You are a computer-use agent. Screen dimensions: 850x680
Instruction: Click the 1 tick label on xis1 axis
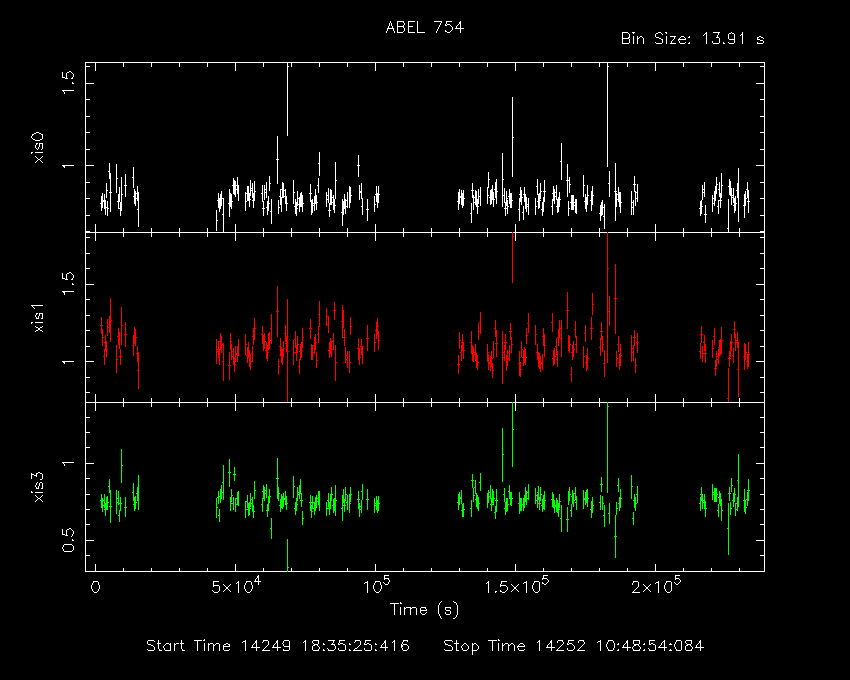tap(69, 361)
